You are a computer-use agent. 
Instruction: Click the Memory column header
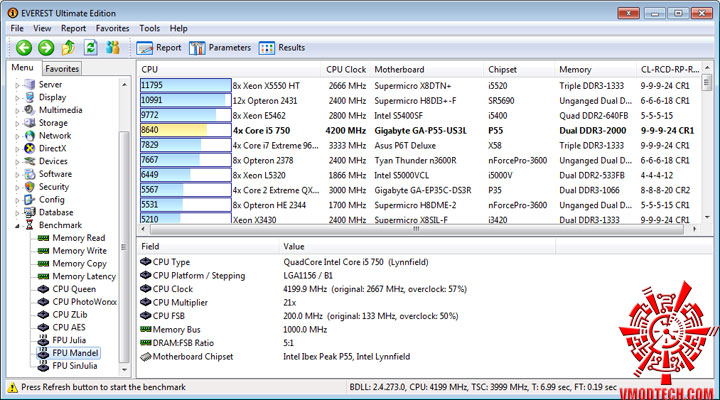click(x=596, y=69)
